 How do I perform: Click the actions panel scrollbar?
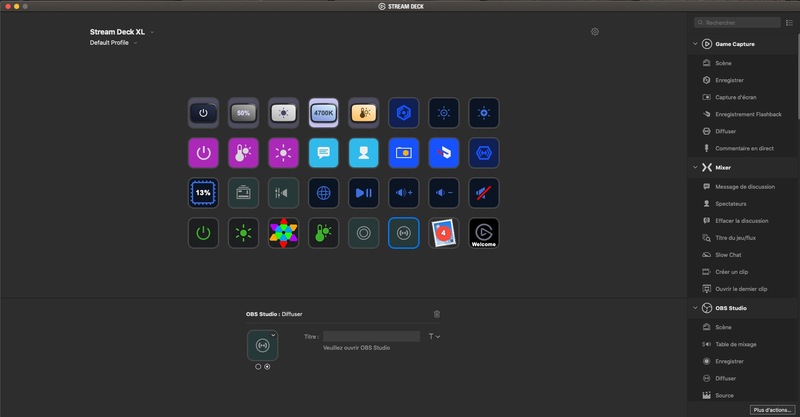click(798, 77)
